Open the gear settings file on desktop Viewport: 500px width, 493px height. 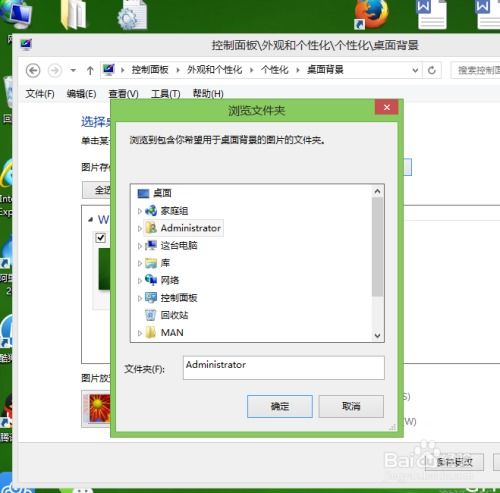point(132,14)
